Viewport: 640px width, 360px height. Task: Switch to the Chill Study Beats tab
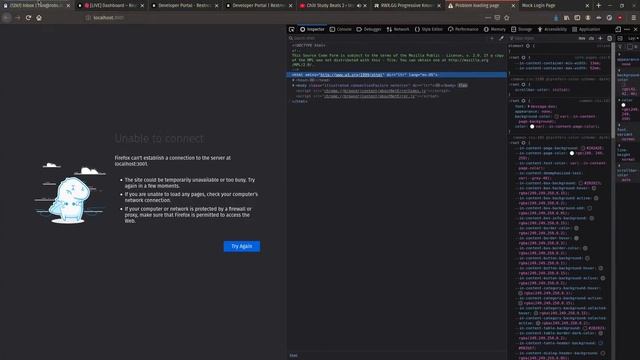point(332,6)
